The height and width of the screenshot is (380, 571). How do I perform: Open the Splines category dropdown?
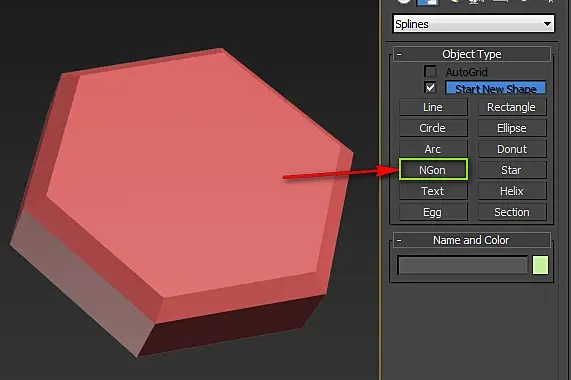click(x=473, y=24)
